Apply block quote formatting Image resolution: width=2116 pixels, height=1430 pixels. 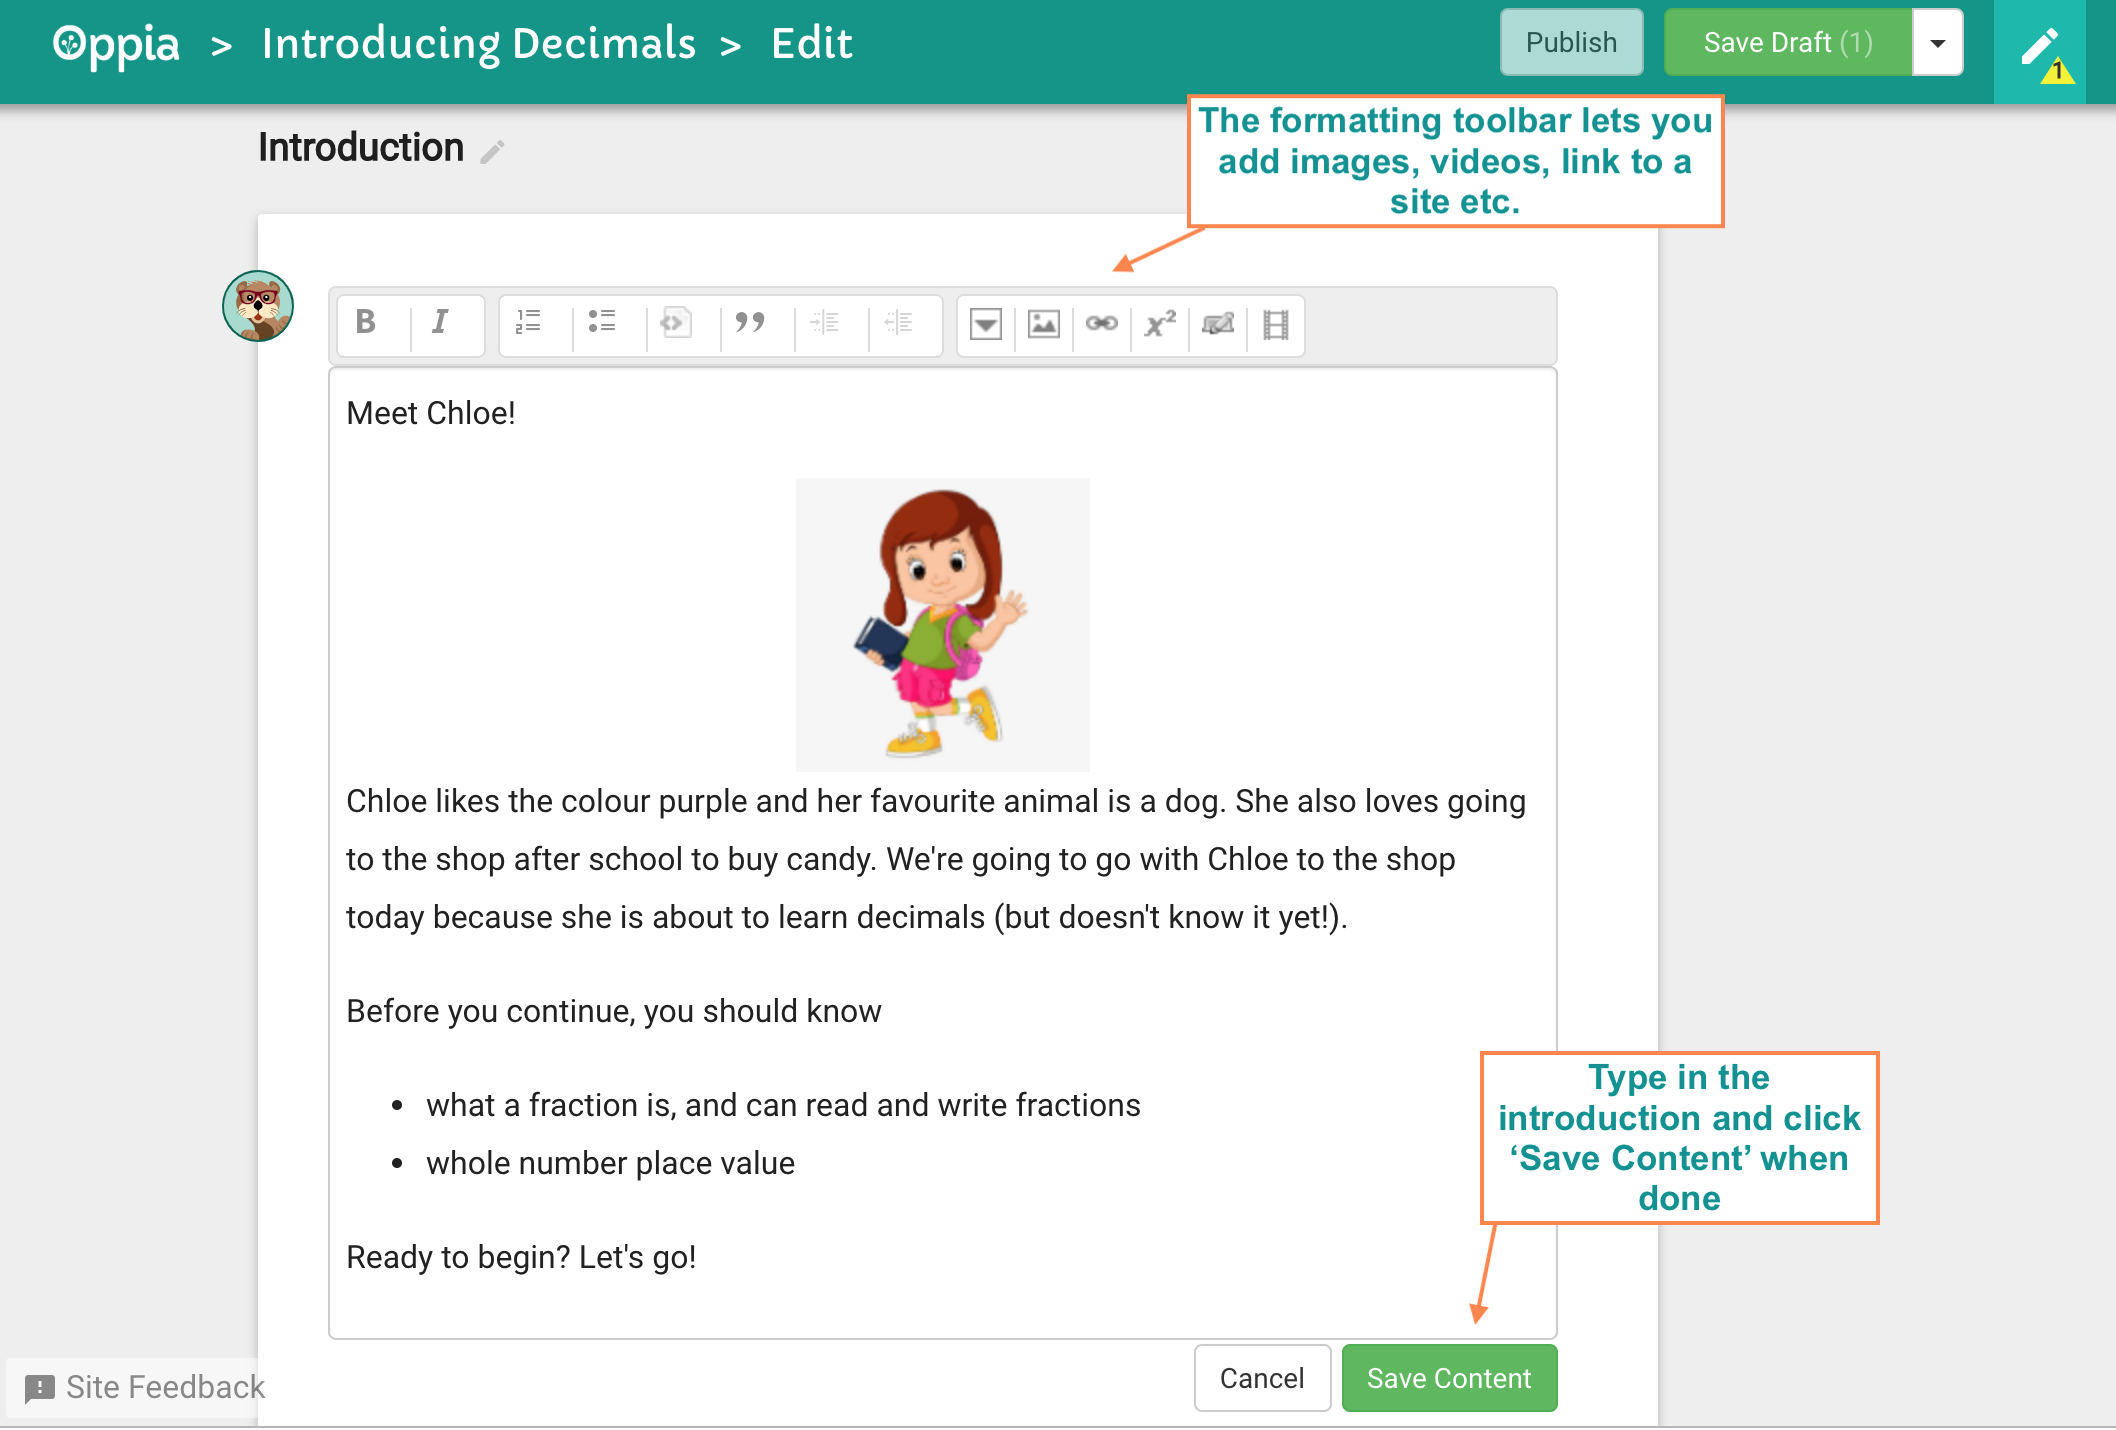(x=750, y=324)
